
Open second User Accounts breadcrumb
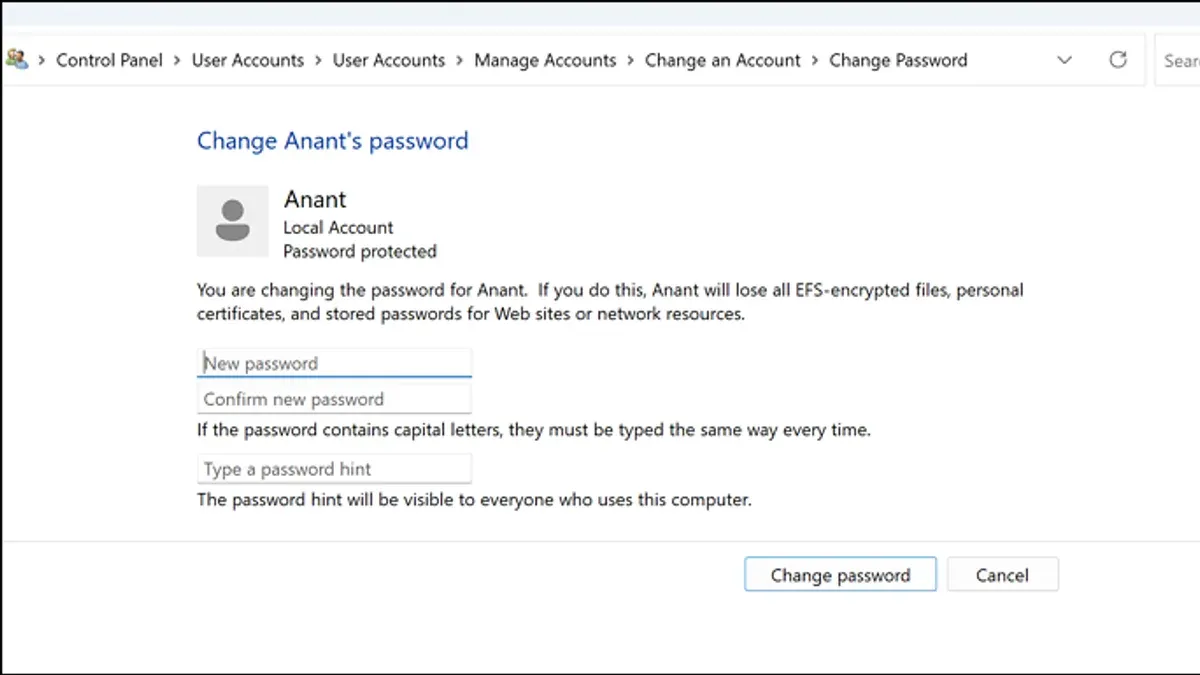pos(388,60)
